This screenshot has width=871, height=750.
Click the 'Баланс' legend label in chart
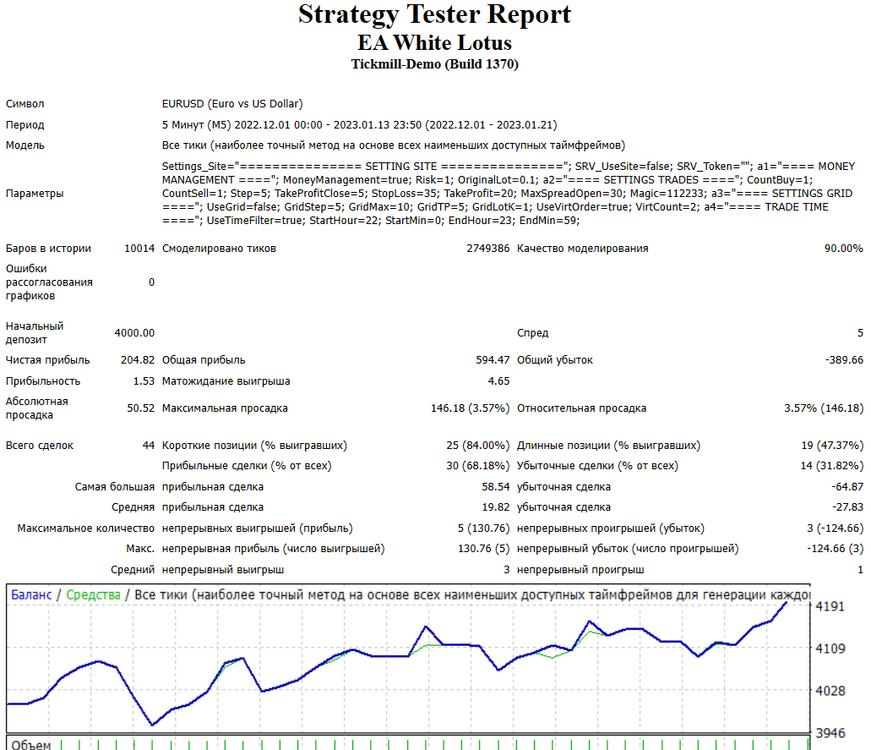(31, 595)
